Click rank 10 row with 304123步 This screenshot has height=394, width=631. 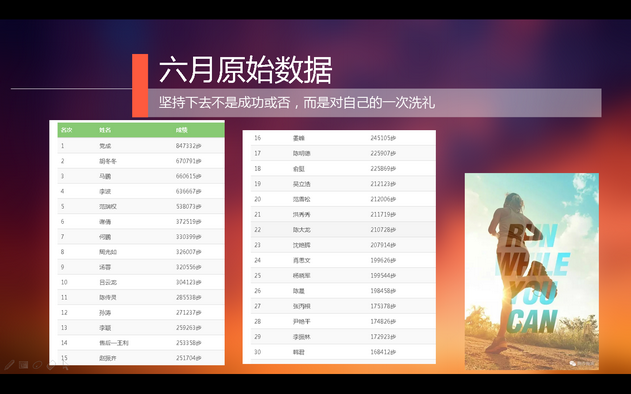(x=141, y=282)
